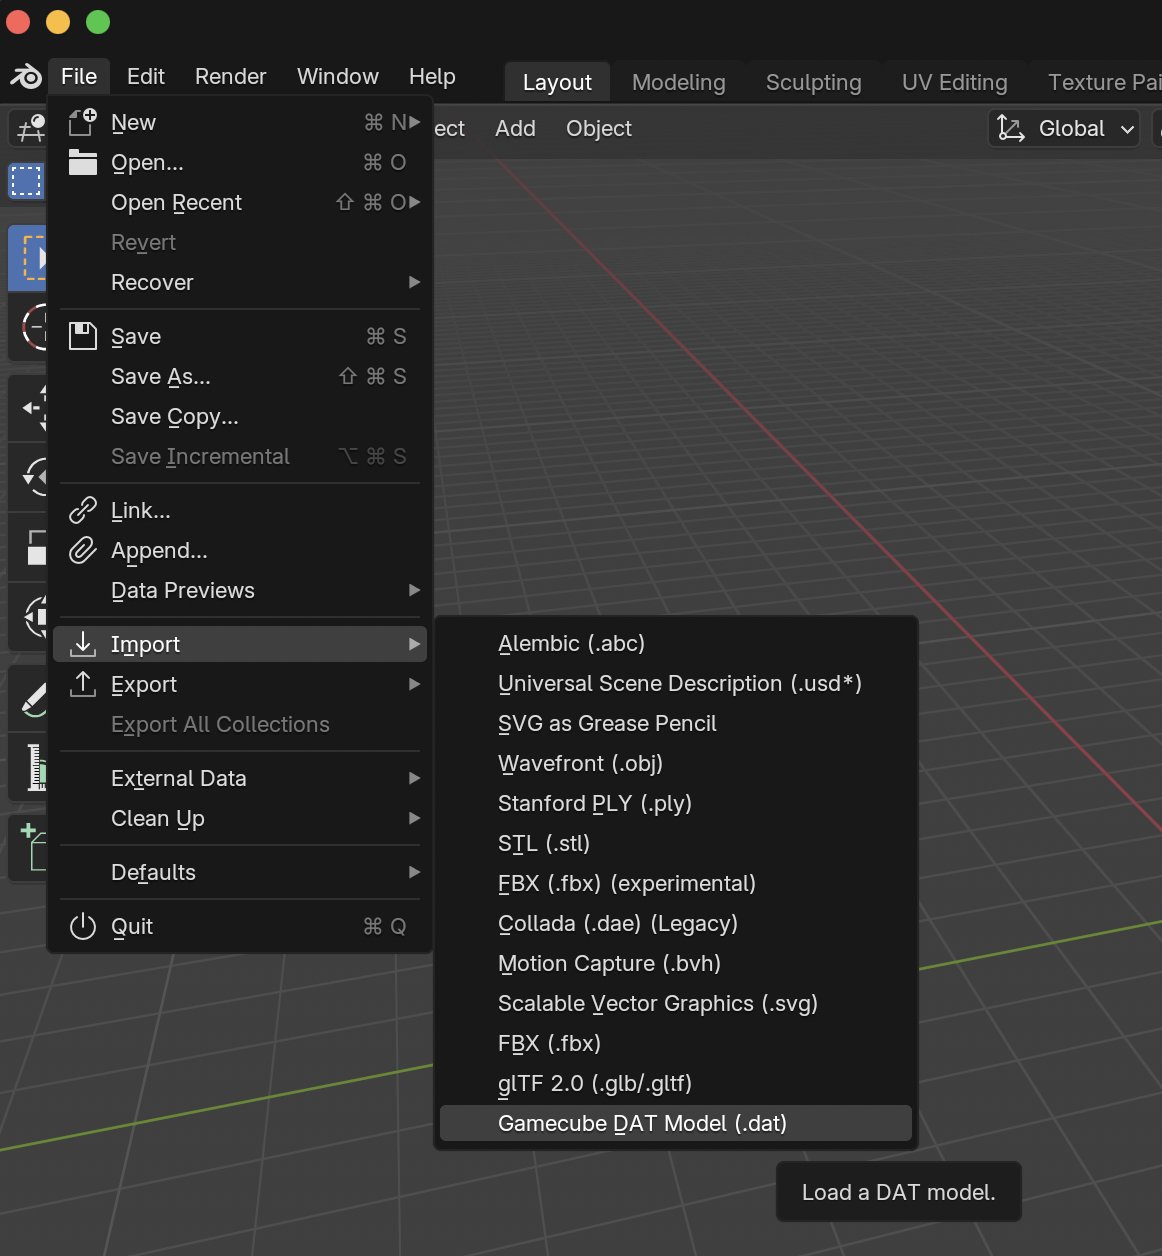Screen dimensions: 1162x1256
Task: Click the Open folder icon
Action: coord(82,162)
